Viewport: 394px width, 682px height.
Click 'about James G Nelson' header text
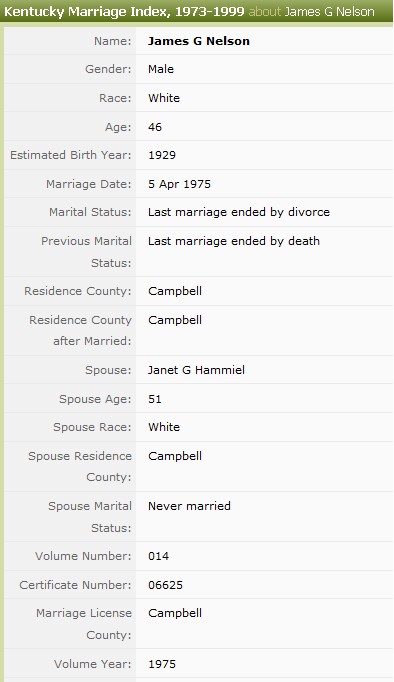click(x=311, y=11)
